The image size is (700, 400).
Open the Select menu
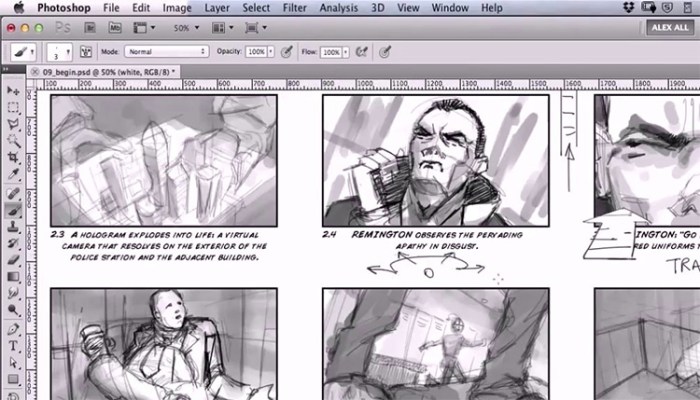pyautogui.click(x=256, y=8)
